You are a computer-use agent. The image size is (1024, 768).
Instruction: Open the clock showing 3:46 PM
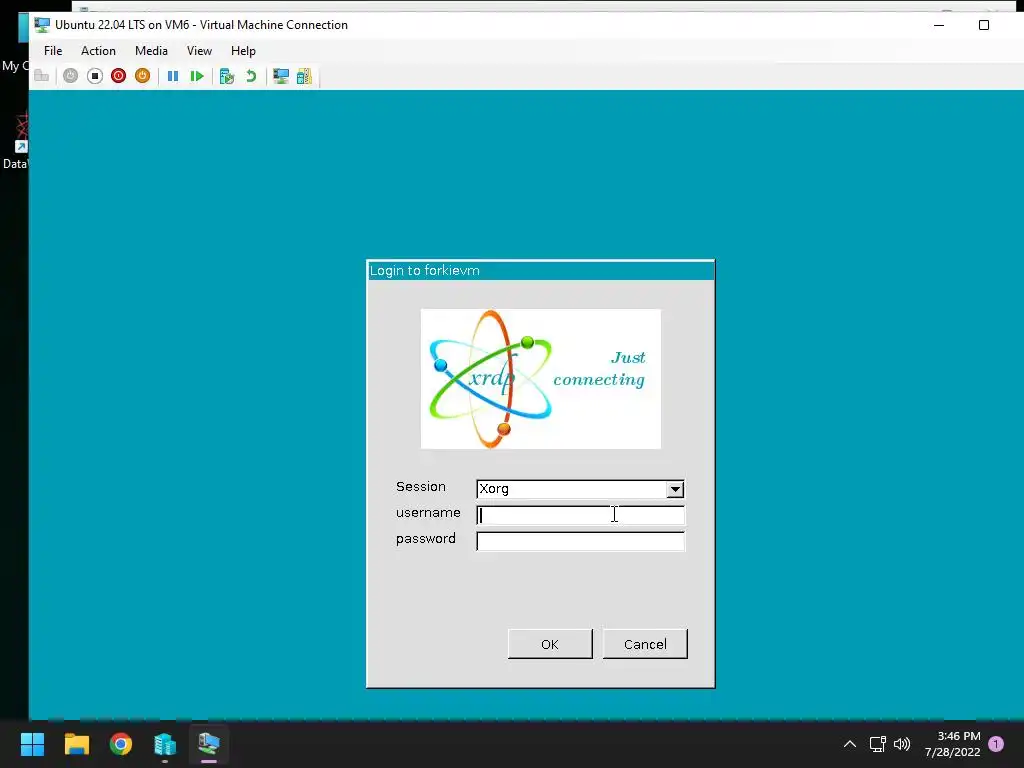pos(953,744)
